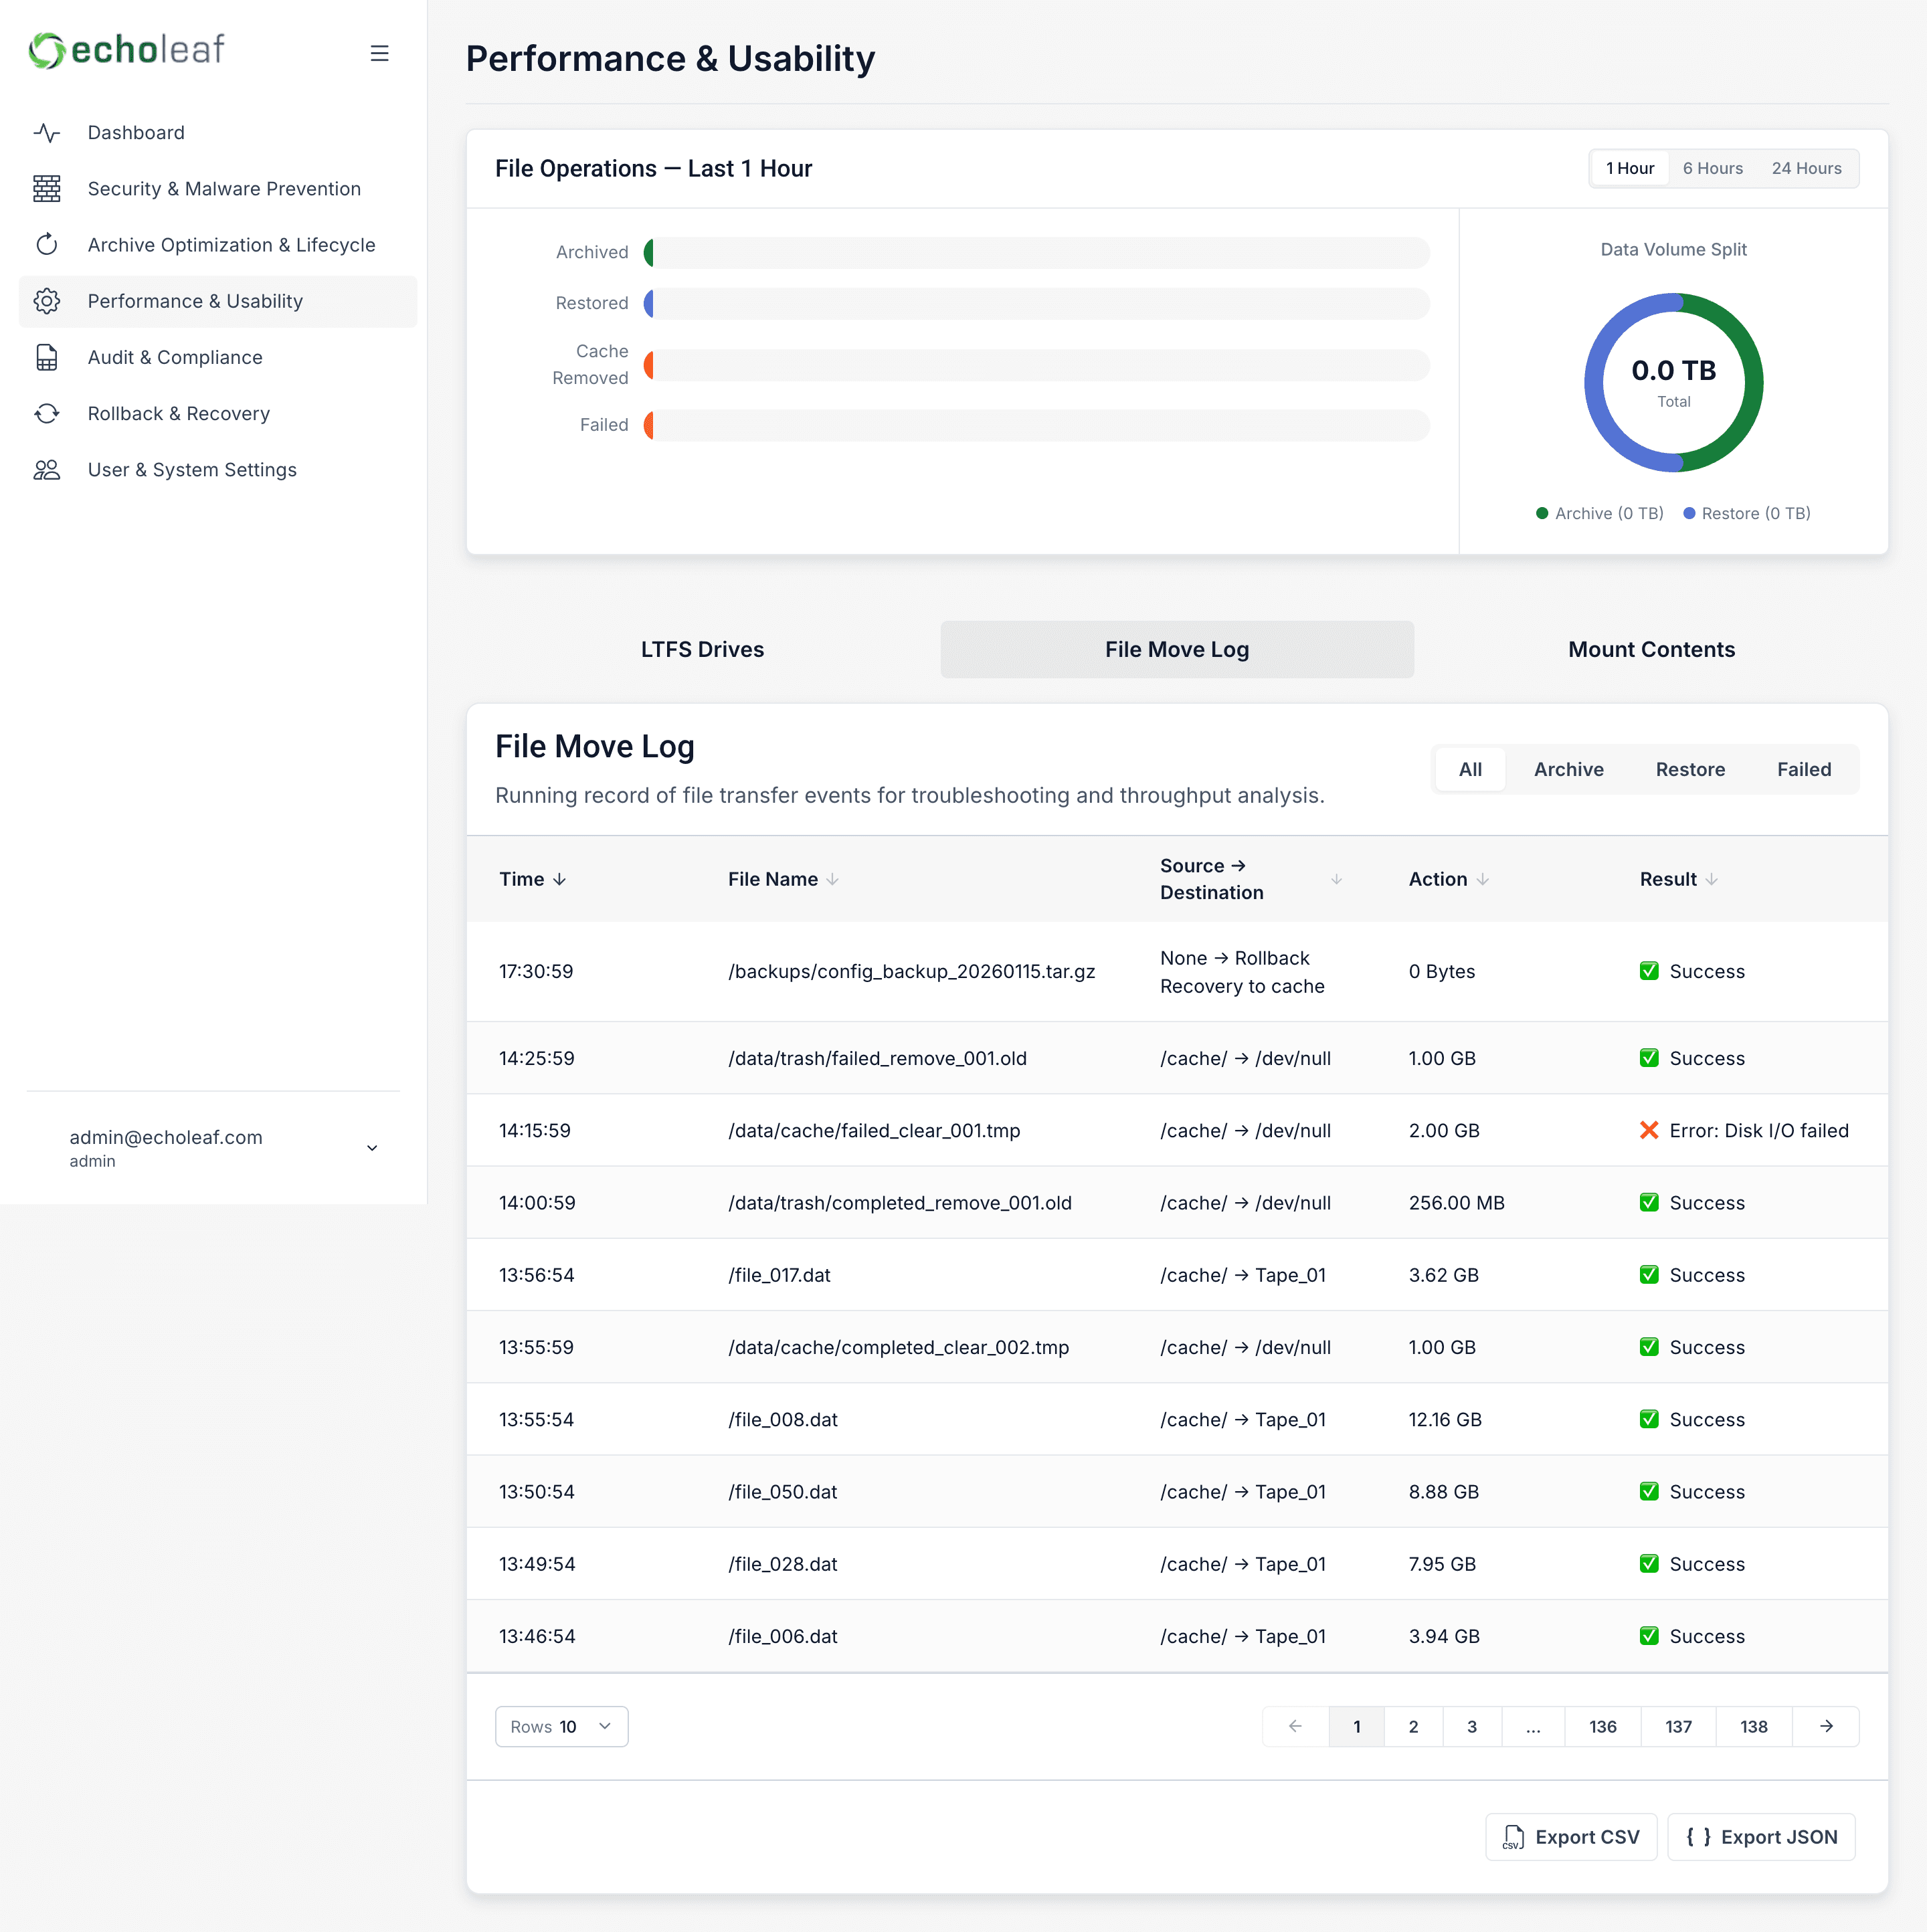Go to next page with arrow
The image size is (1927, 1932).
click(x=1826, y=1726)
